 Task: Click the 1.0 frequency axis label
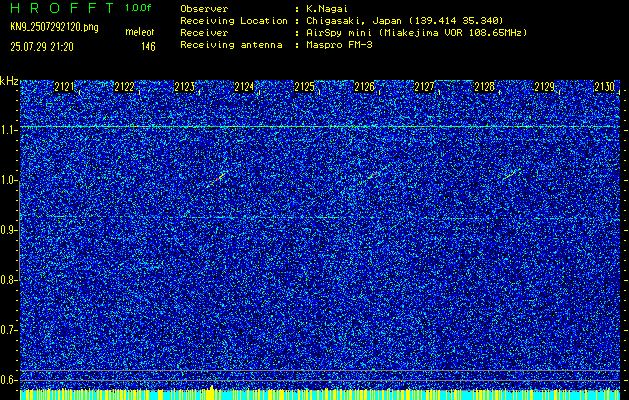[9, 181]
